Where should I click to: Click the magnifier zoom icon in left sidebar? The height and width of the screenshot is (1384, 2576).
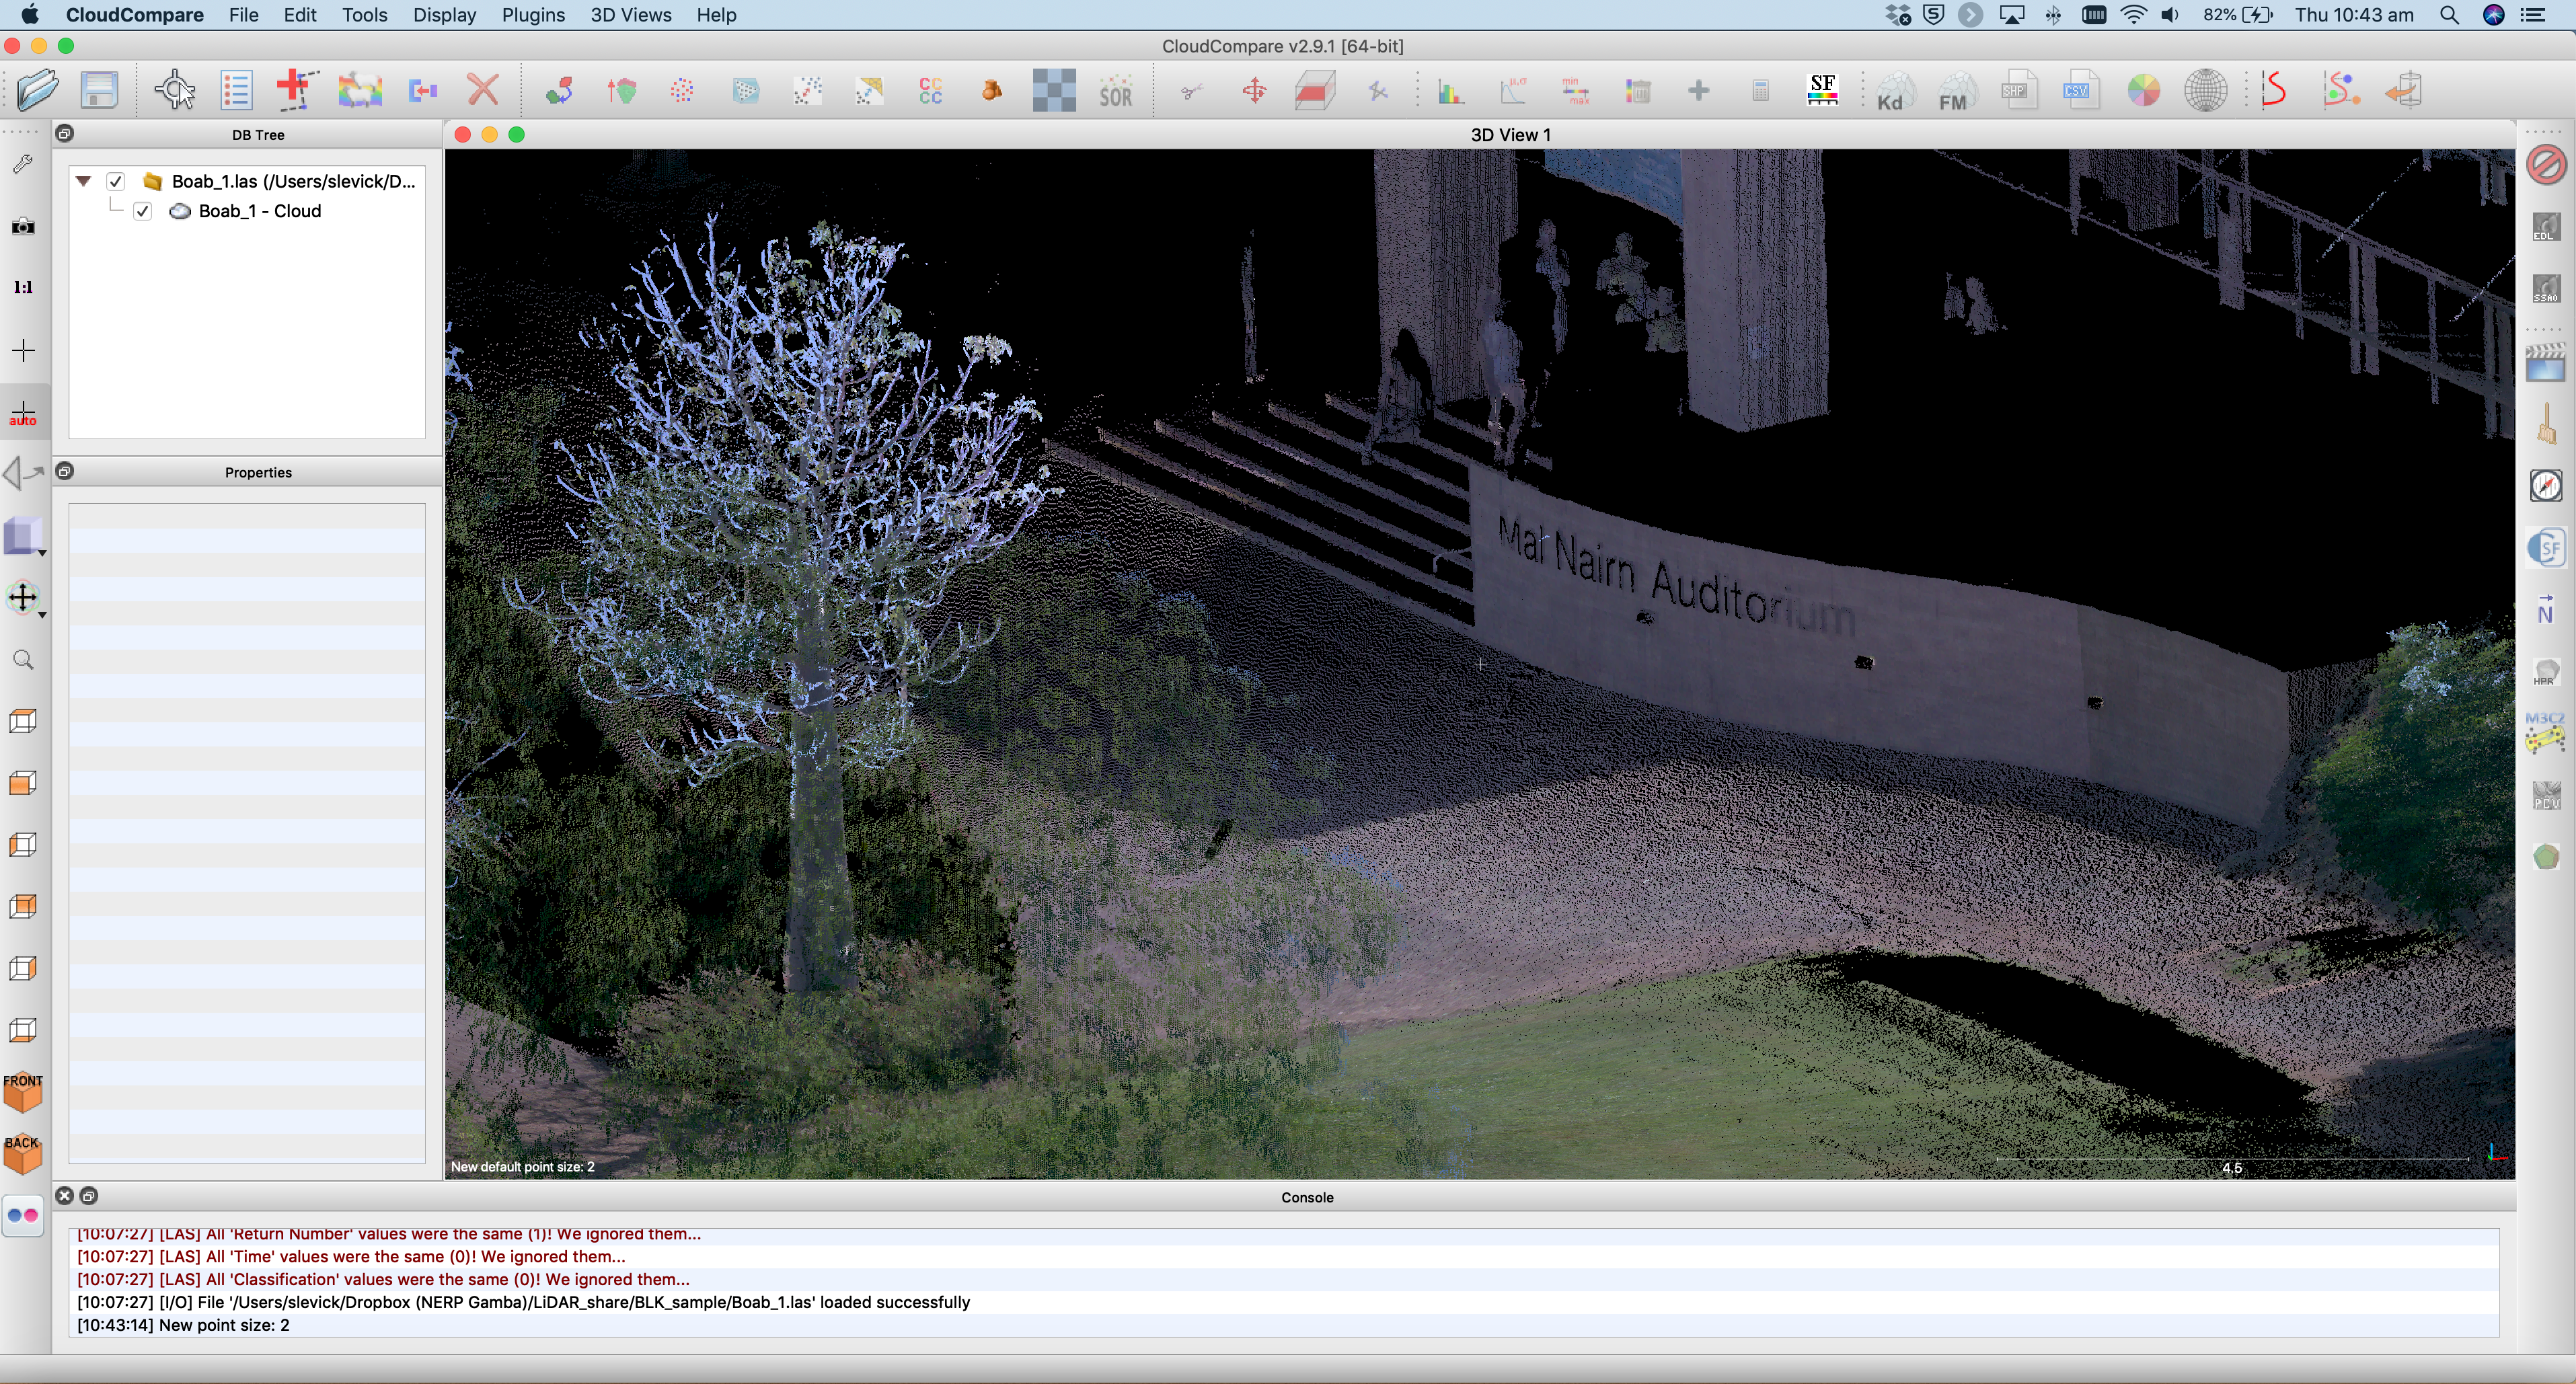pos(23,660)
